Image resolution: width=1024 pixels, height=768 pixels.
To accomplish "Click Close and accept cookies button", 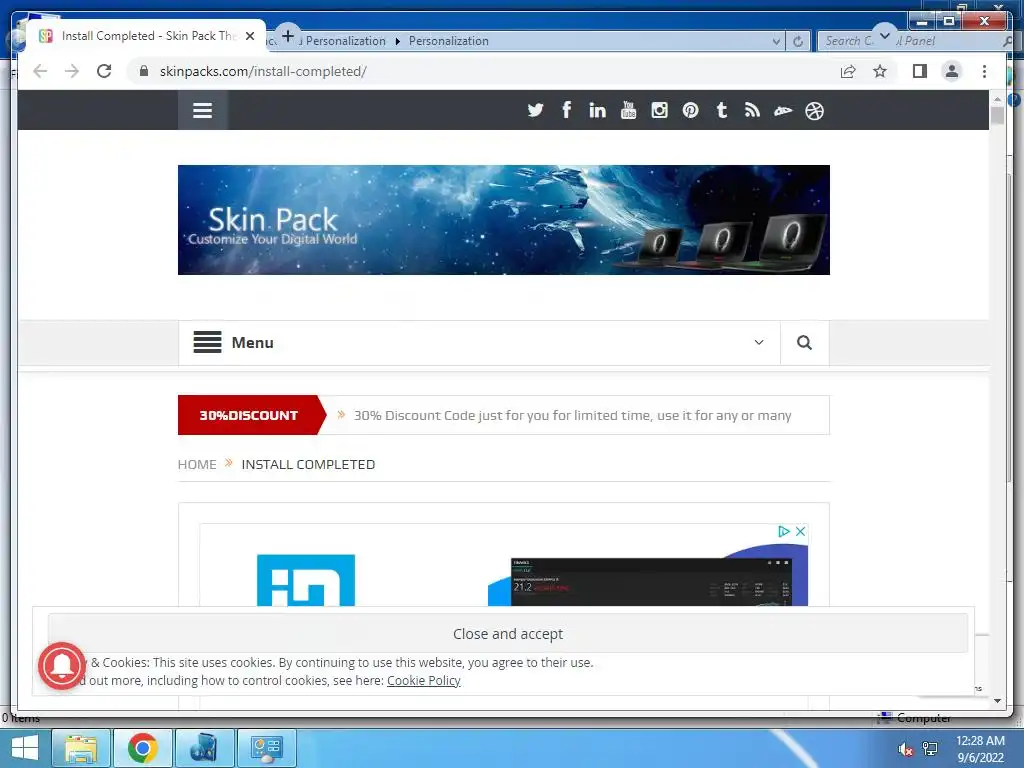I will tap(507, 633).
